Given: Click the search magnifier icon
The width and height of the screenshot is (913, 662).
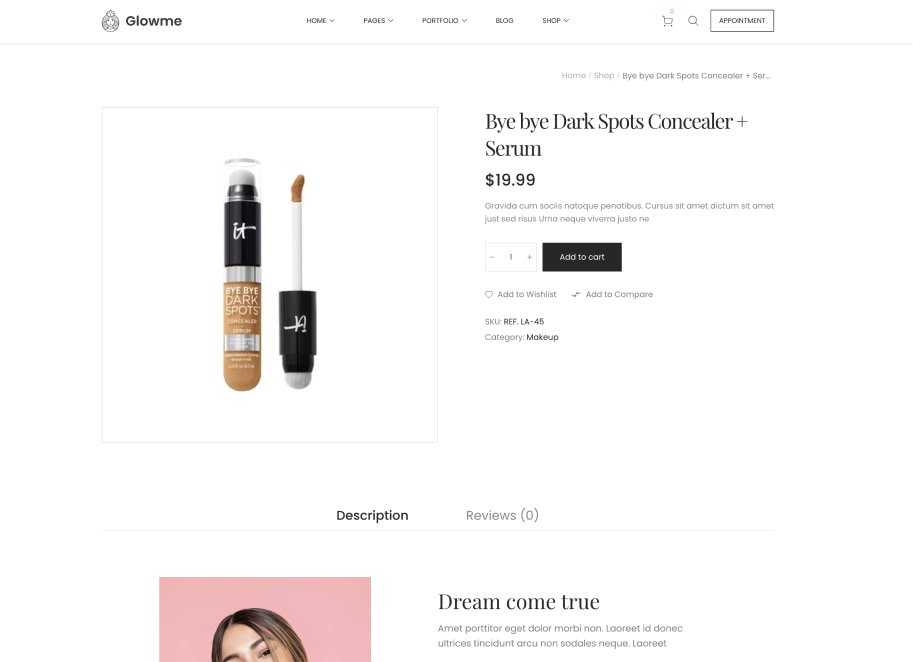Looking at the screenshot, I should (693, 21).
